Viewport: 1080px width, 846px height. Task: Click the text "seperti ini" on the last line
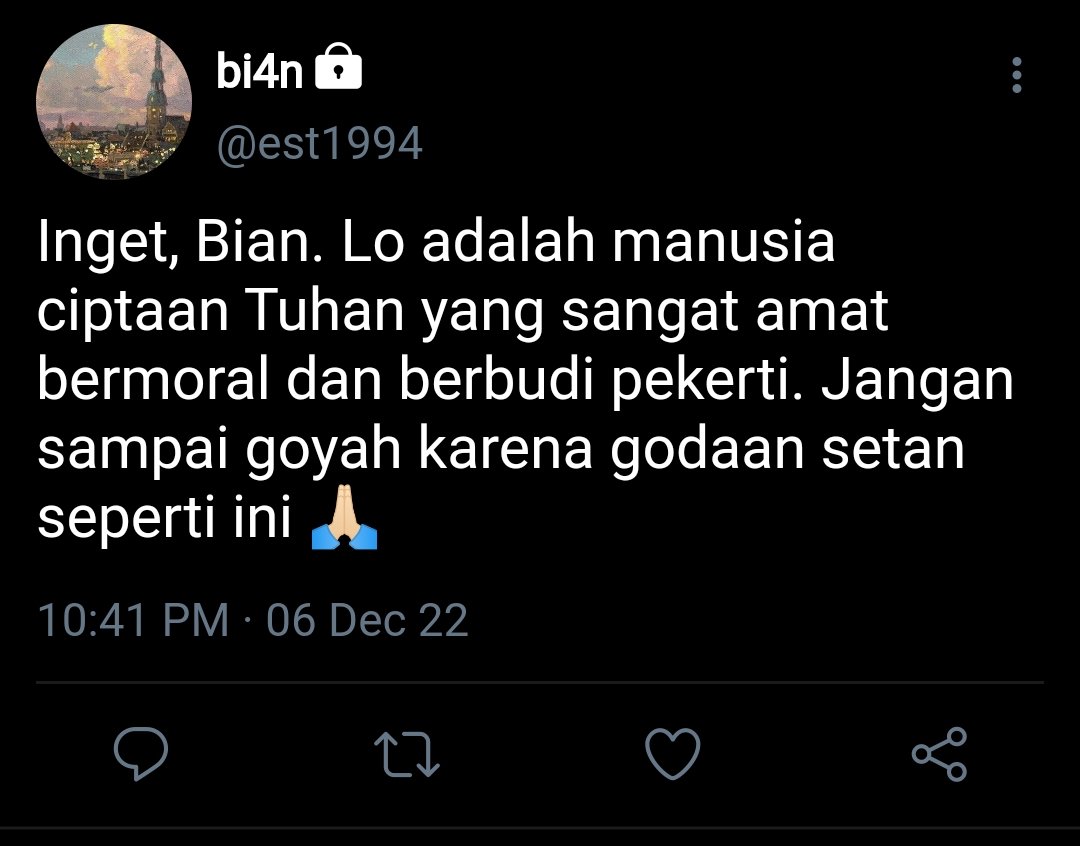pyautogui.click(x=165, y=519)
